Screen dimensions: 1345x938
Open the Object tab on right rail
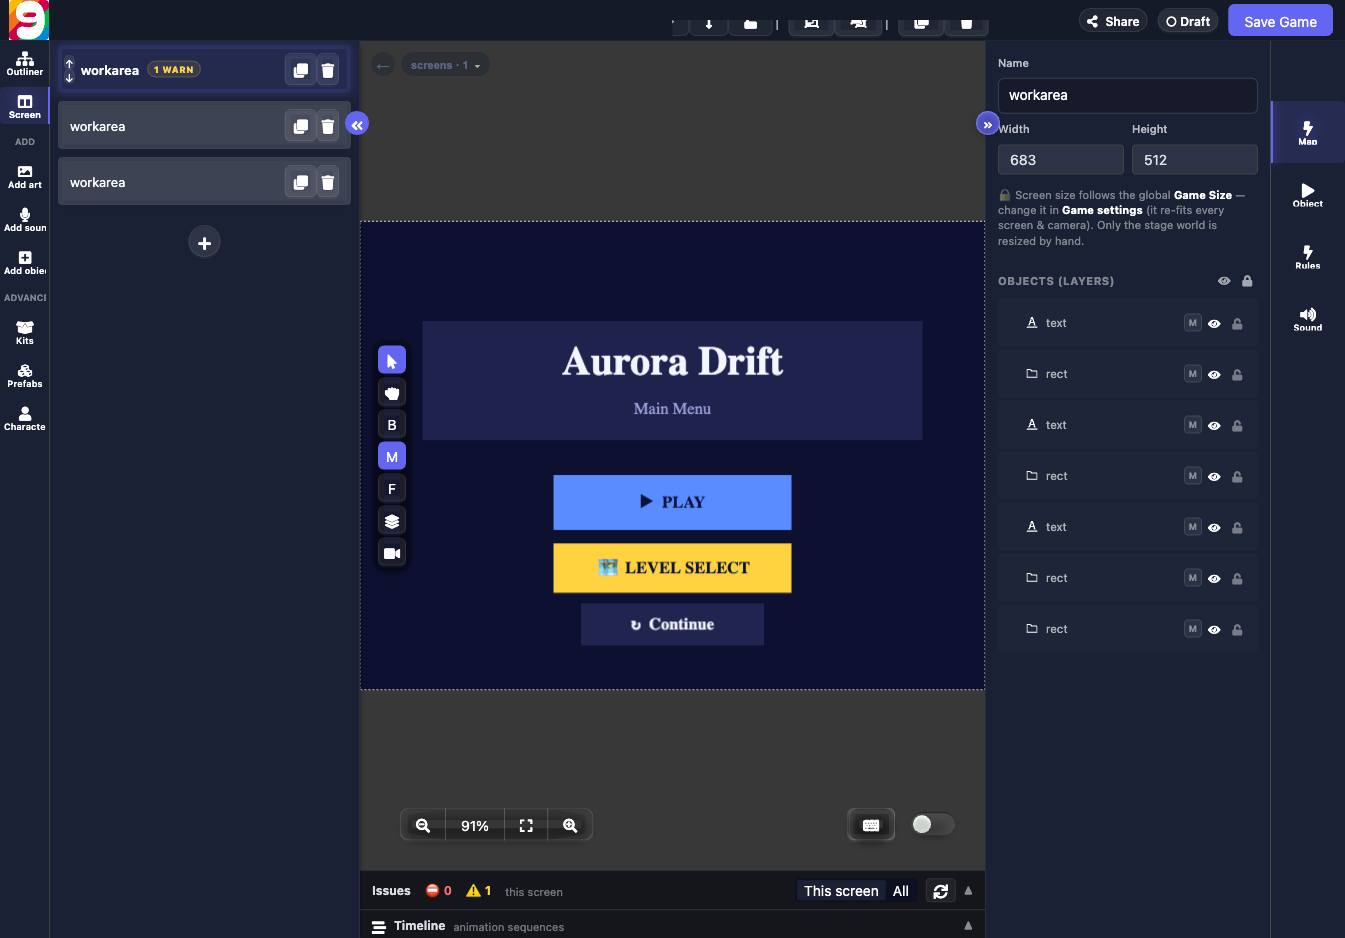click(x=1307, y=194)
